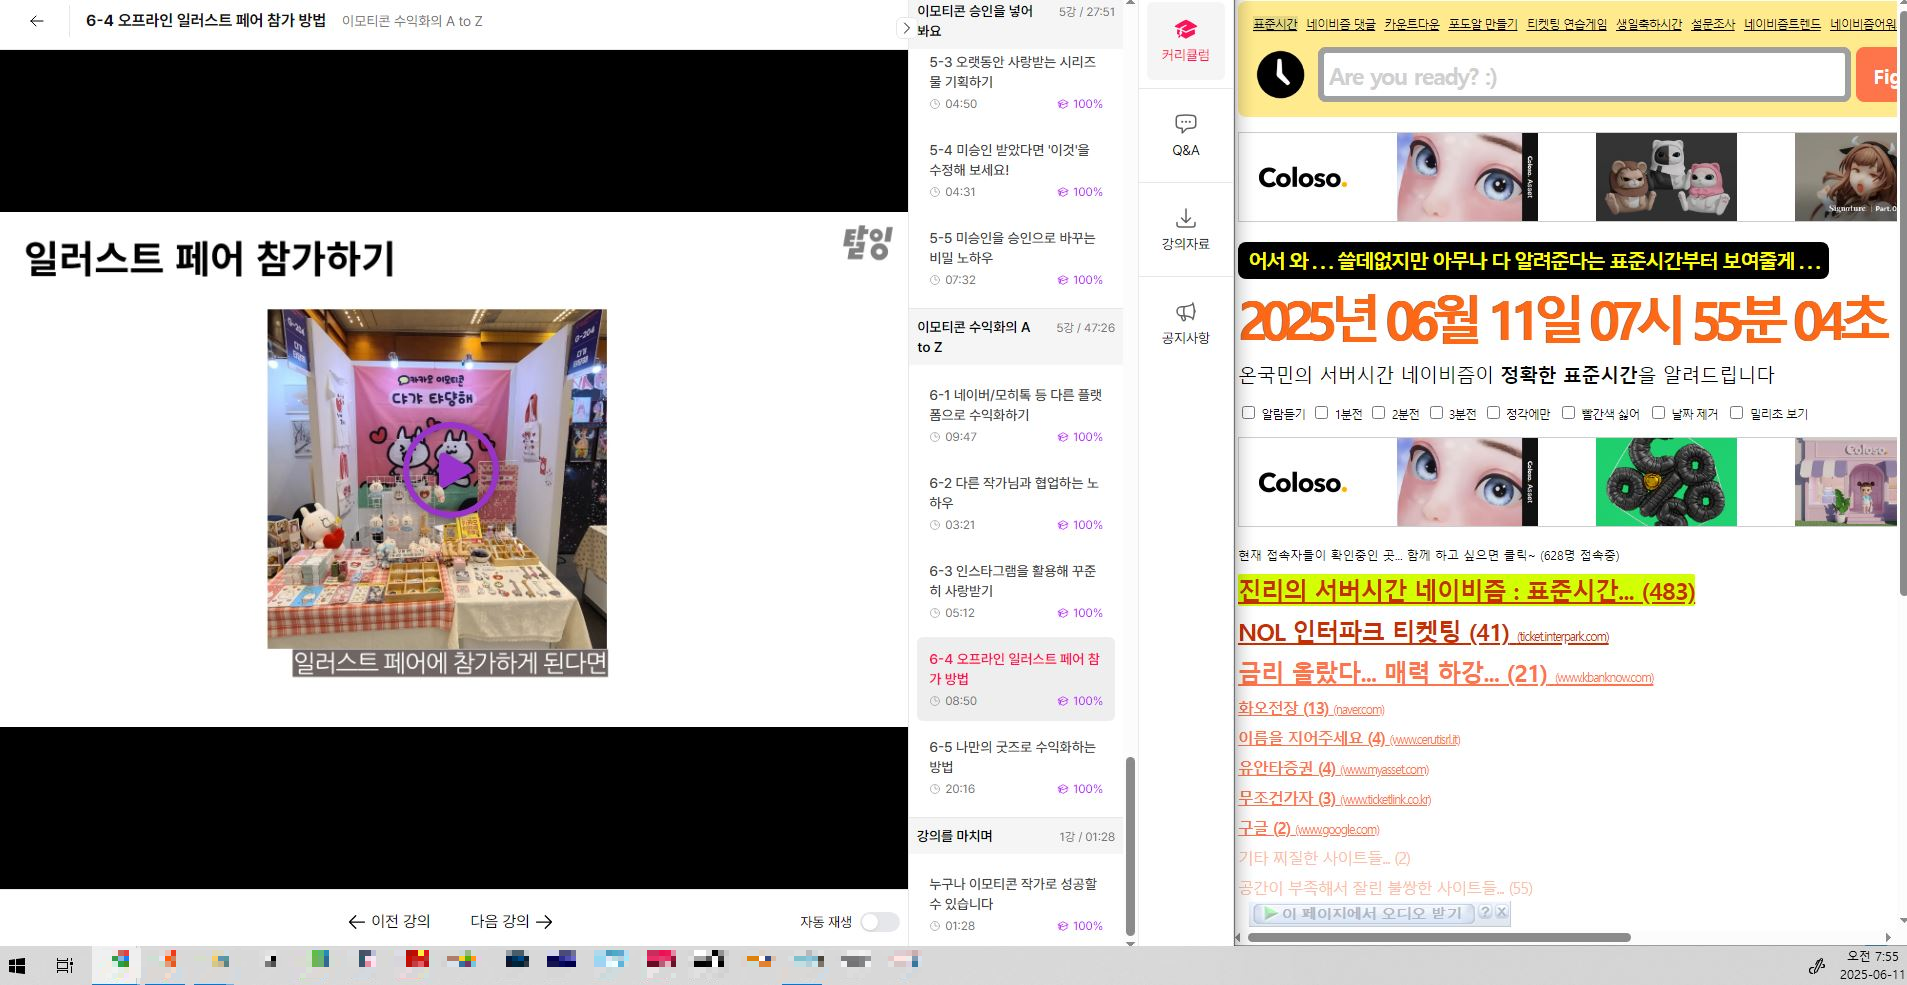Select lecture 6-2 다른 작가님과 협업하는
This screenshot has height=985, width=1907.
pos(1016,503)
